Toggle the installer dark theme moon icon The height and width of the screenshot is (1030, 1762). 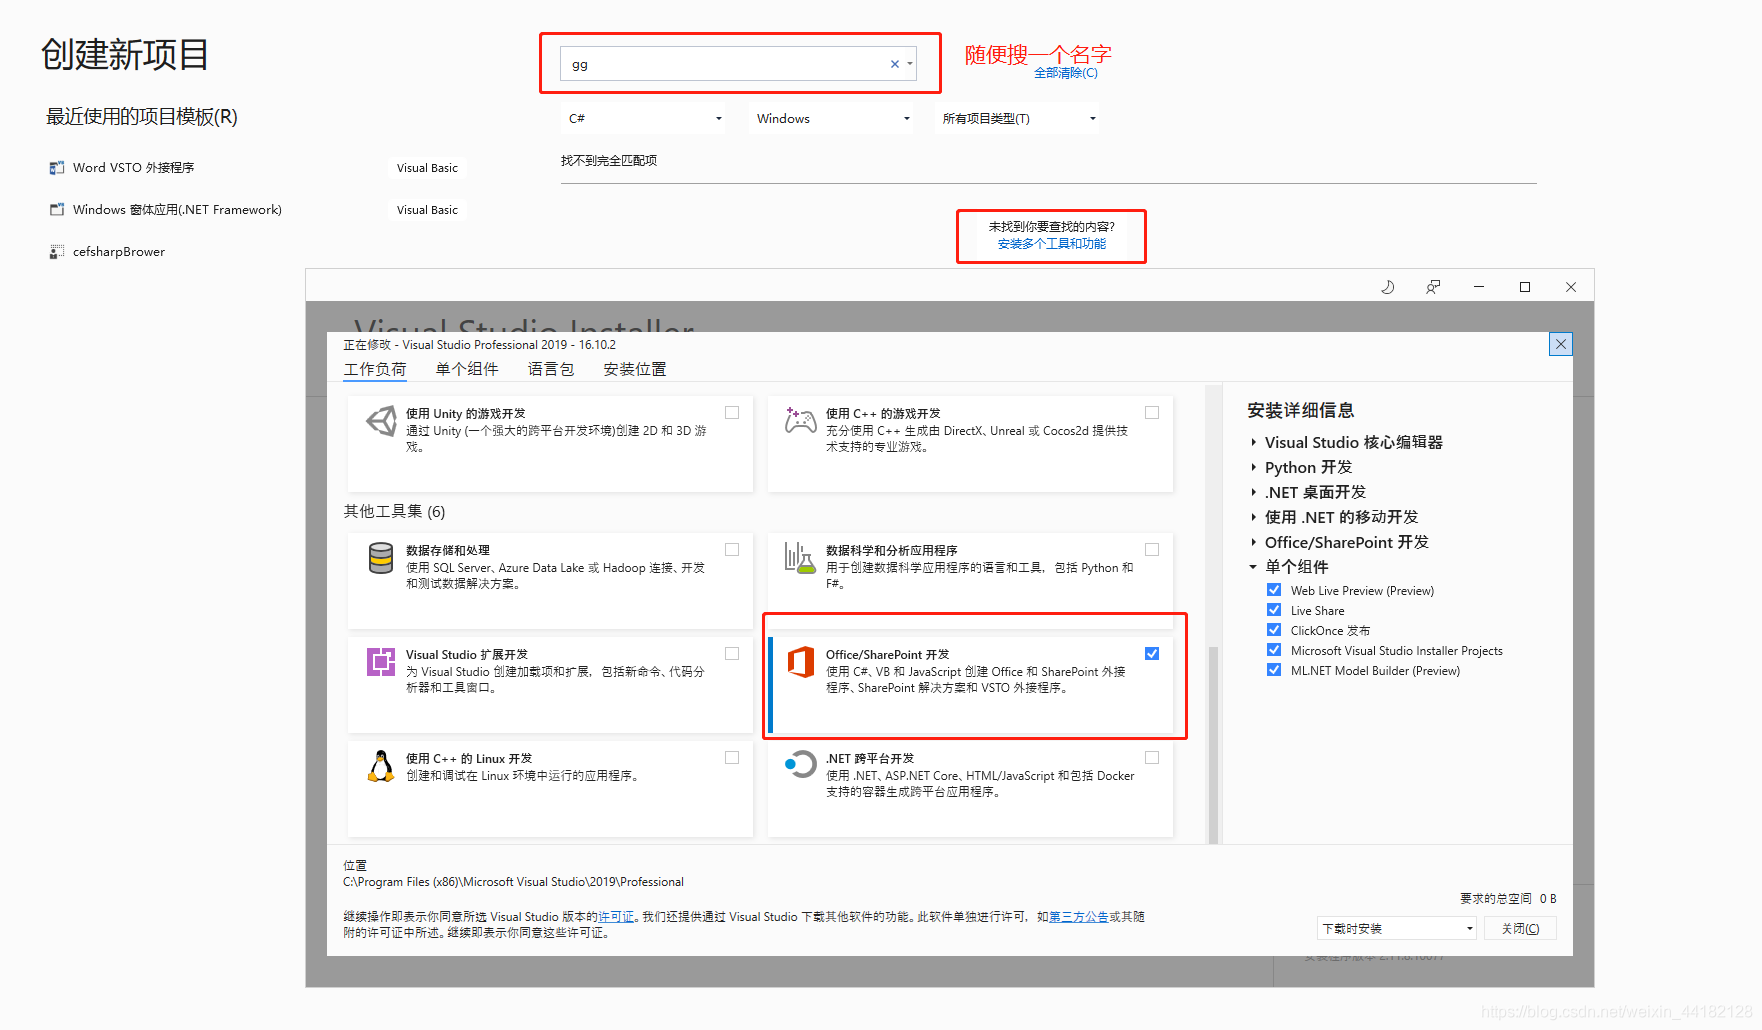point(1388,287)
